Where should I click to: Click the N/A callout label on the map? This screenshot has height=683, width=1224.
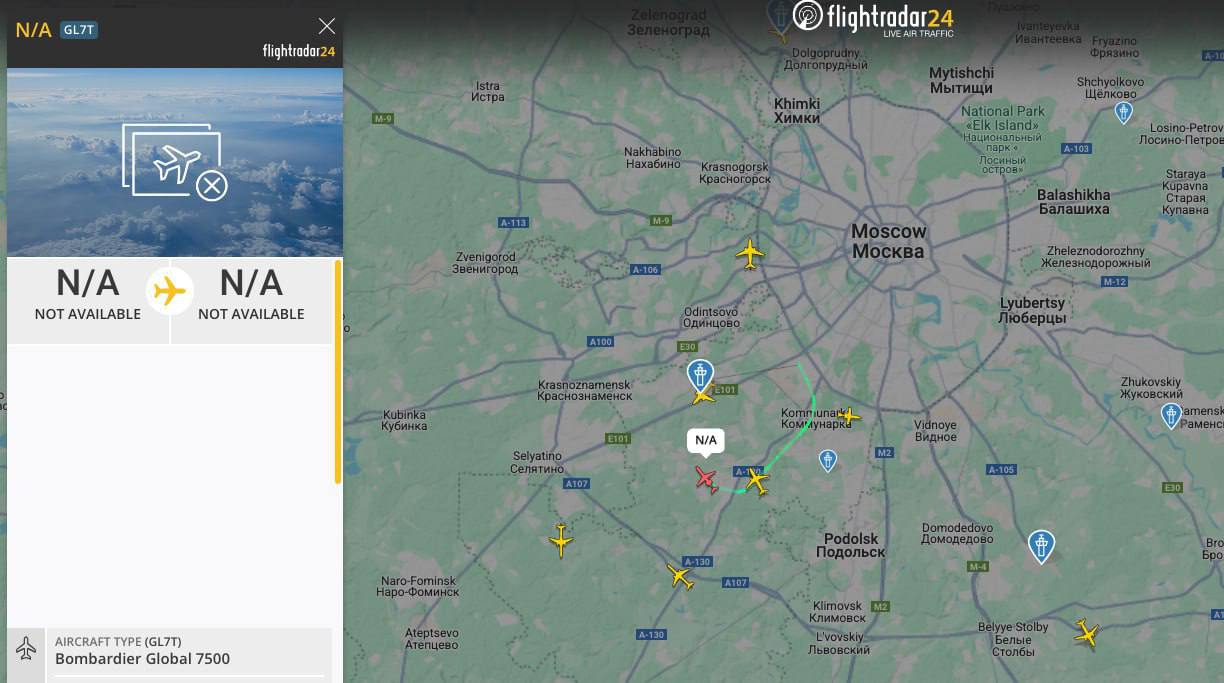tap(706, 440)
